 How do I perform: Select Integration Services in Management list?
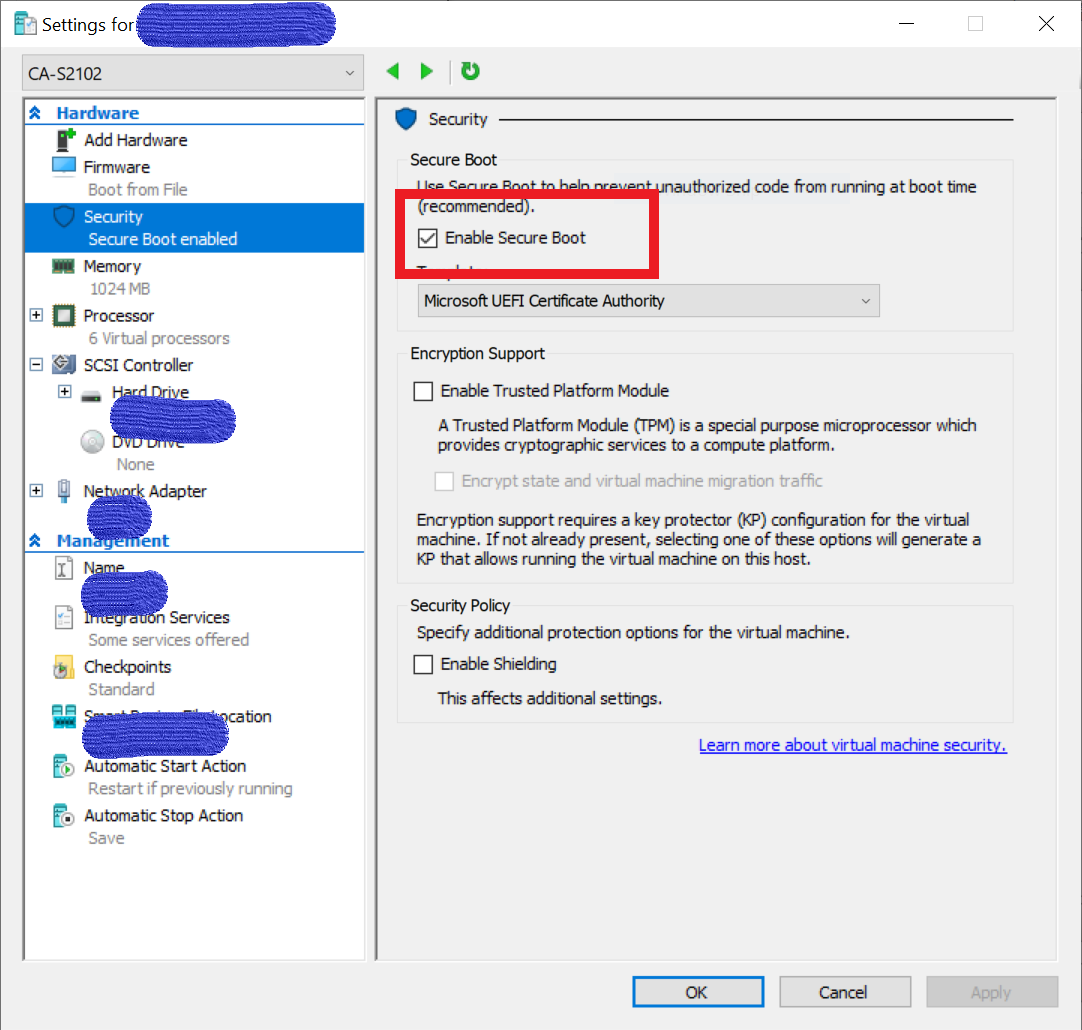pos(157,618)
